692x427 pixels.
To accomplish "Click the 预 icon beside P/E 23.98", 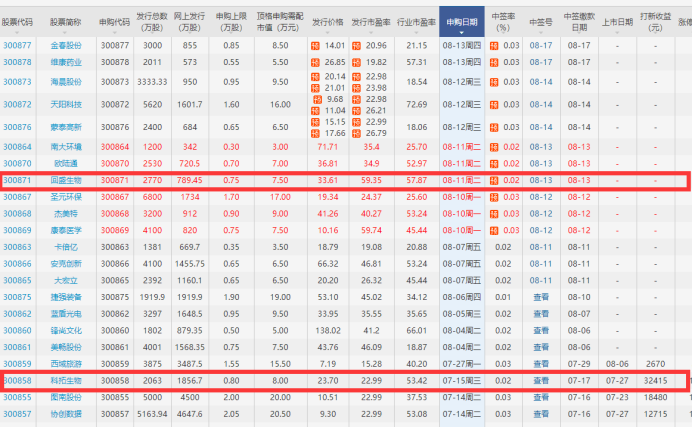I will [356, 88].
